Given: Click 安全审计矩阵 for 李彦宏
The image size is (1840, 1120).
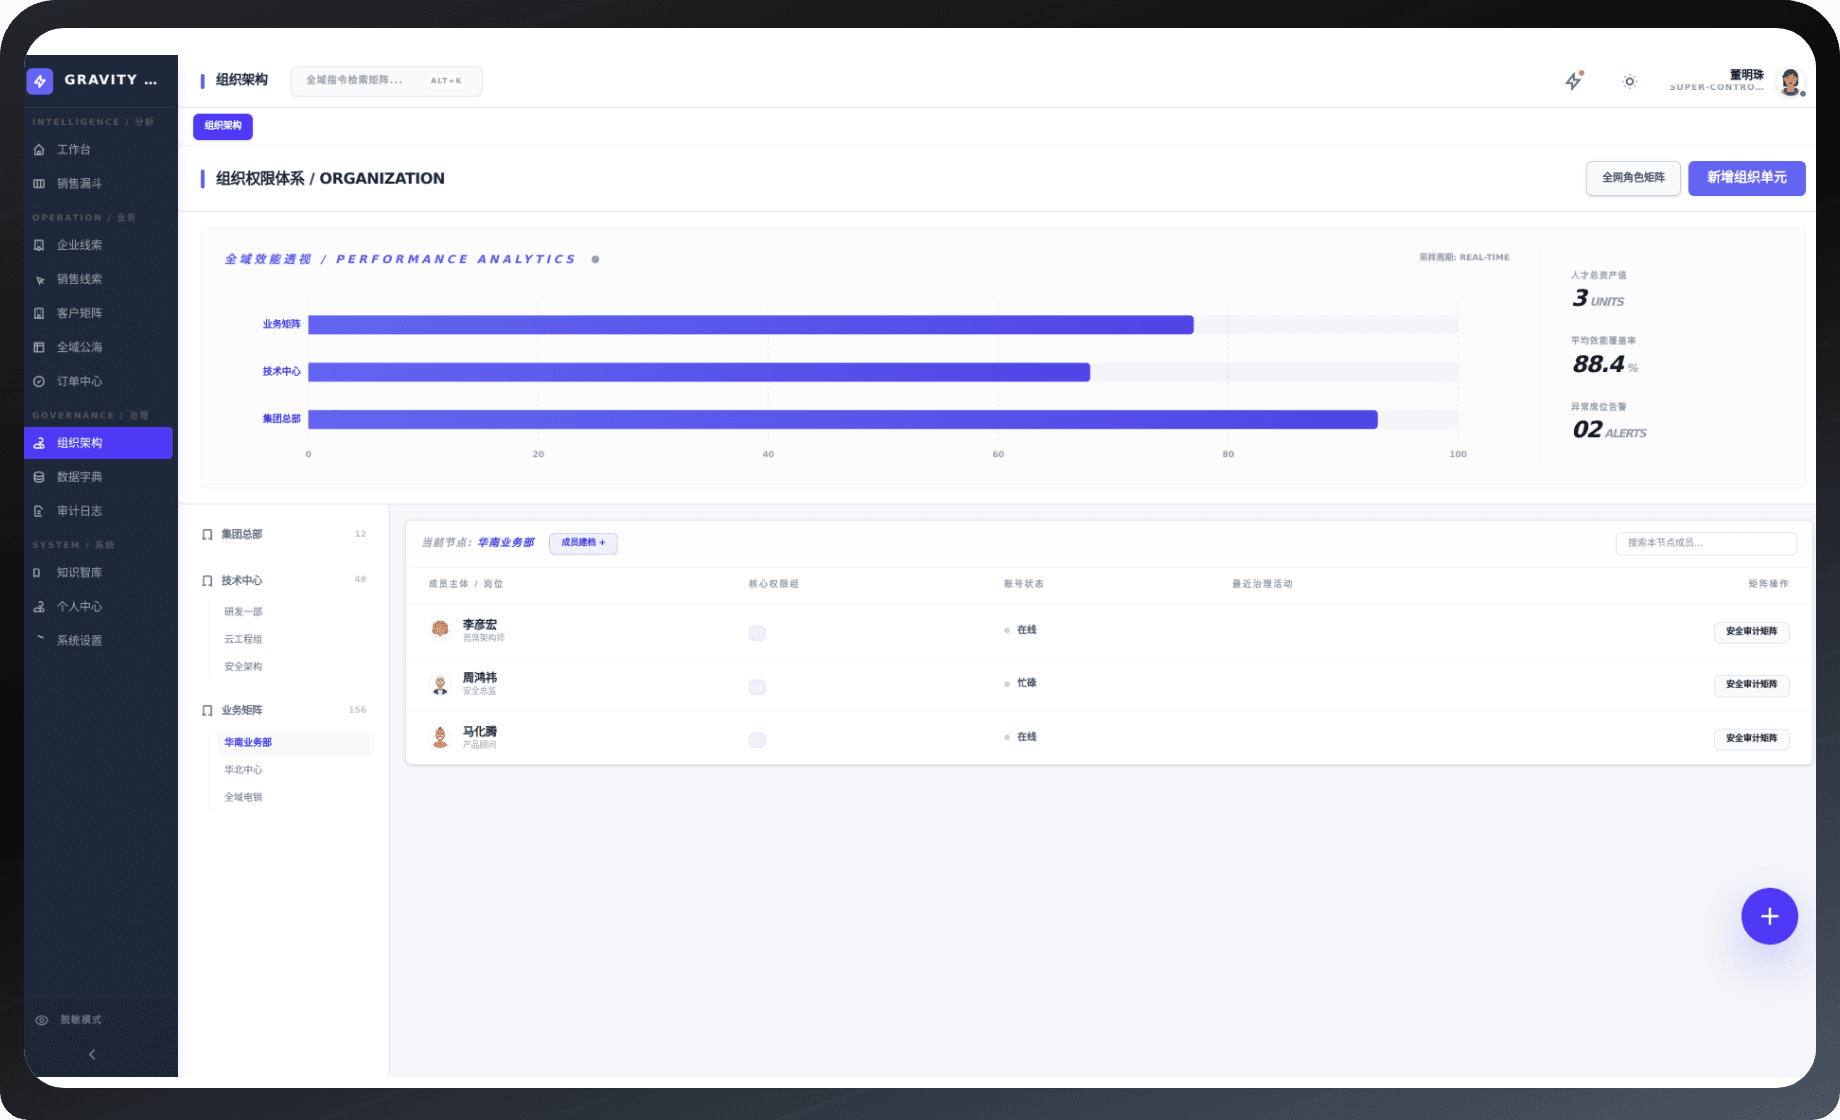Looking at the screenshot, I should point(1751,632).
